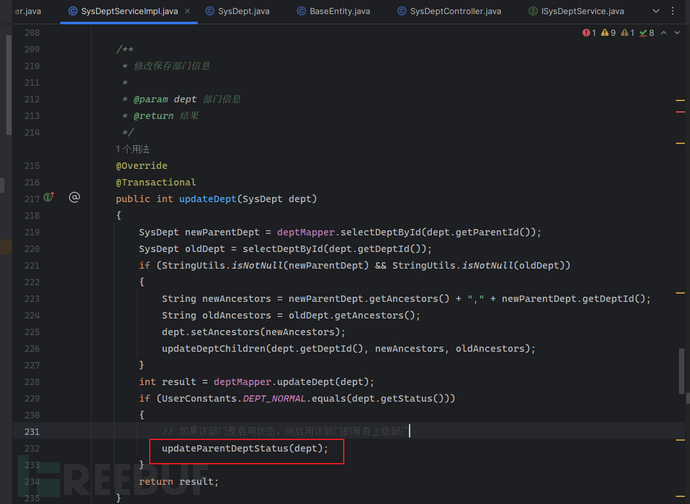Click the @Transactional annotation
Image resolution: width=690 pixels, height=504 pixels.
[x=156, y=182]
